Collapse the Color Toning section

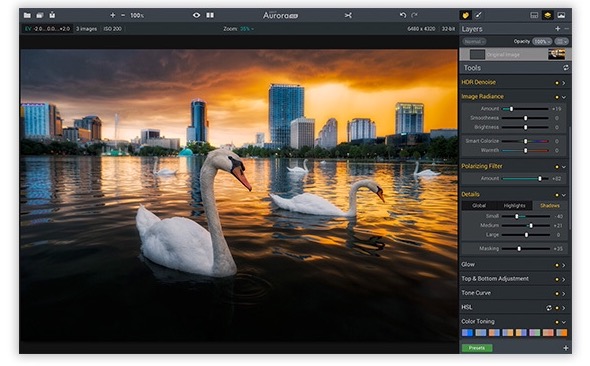click(x=564, y=322)
